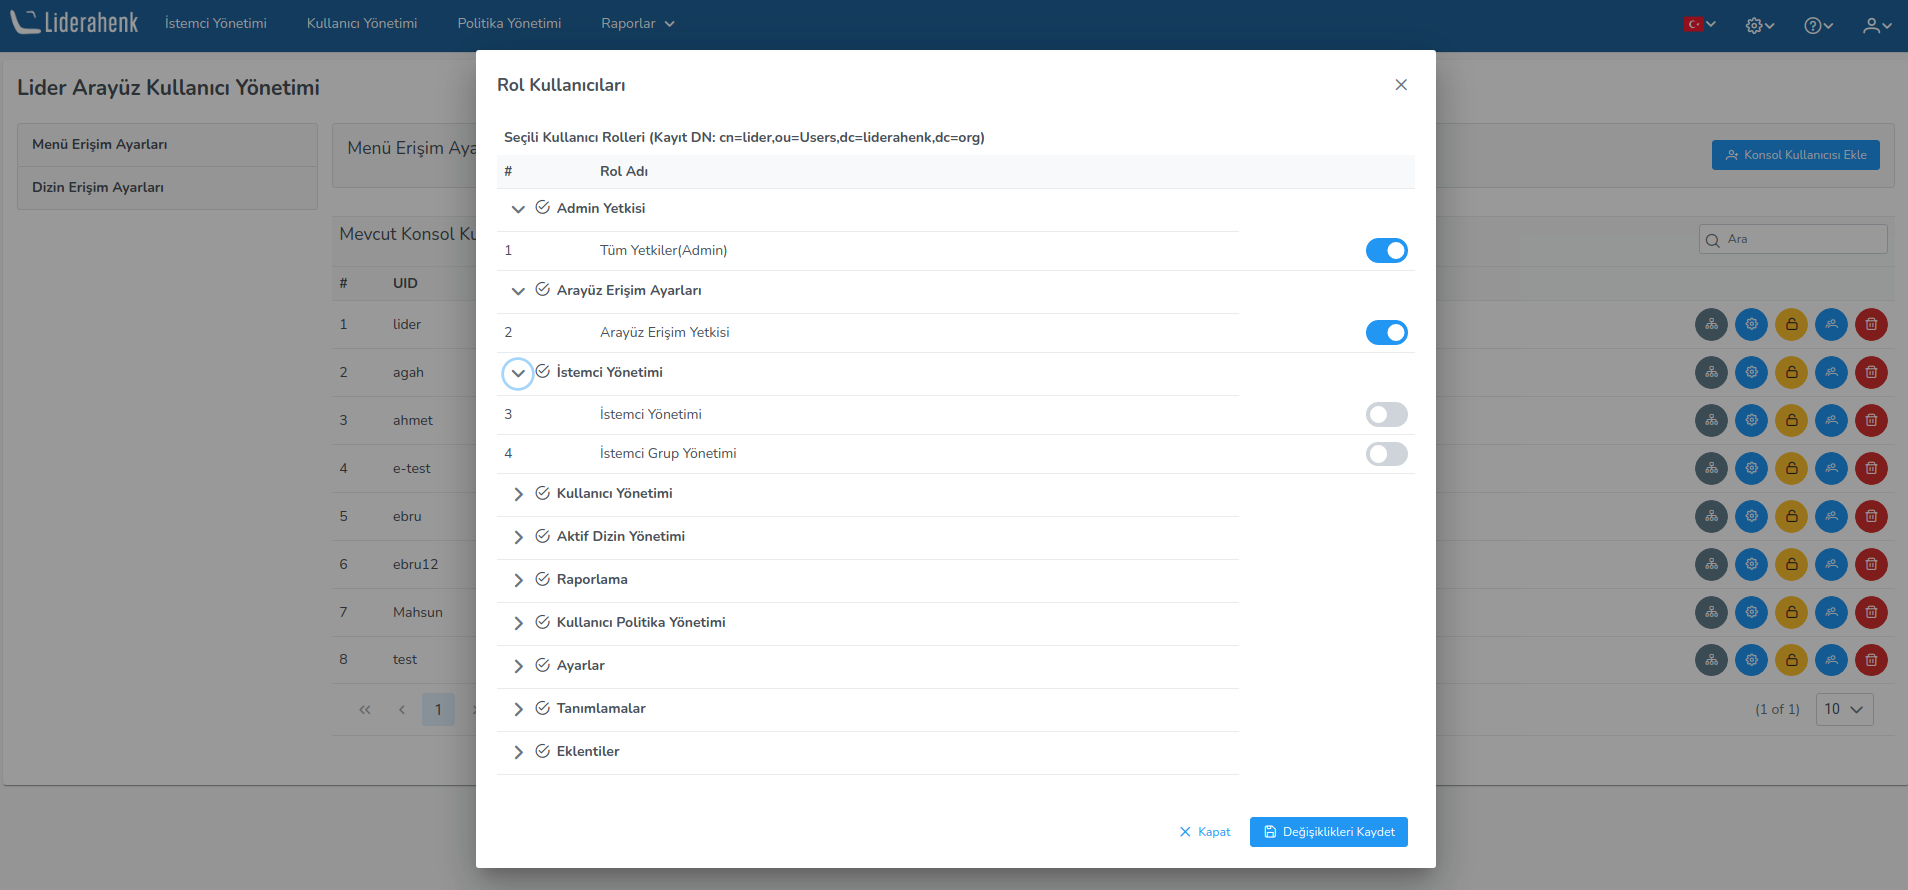Click the check icon beside Raporlama
1908x890 pixels.
[x=542, y=579]
